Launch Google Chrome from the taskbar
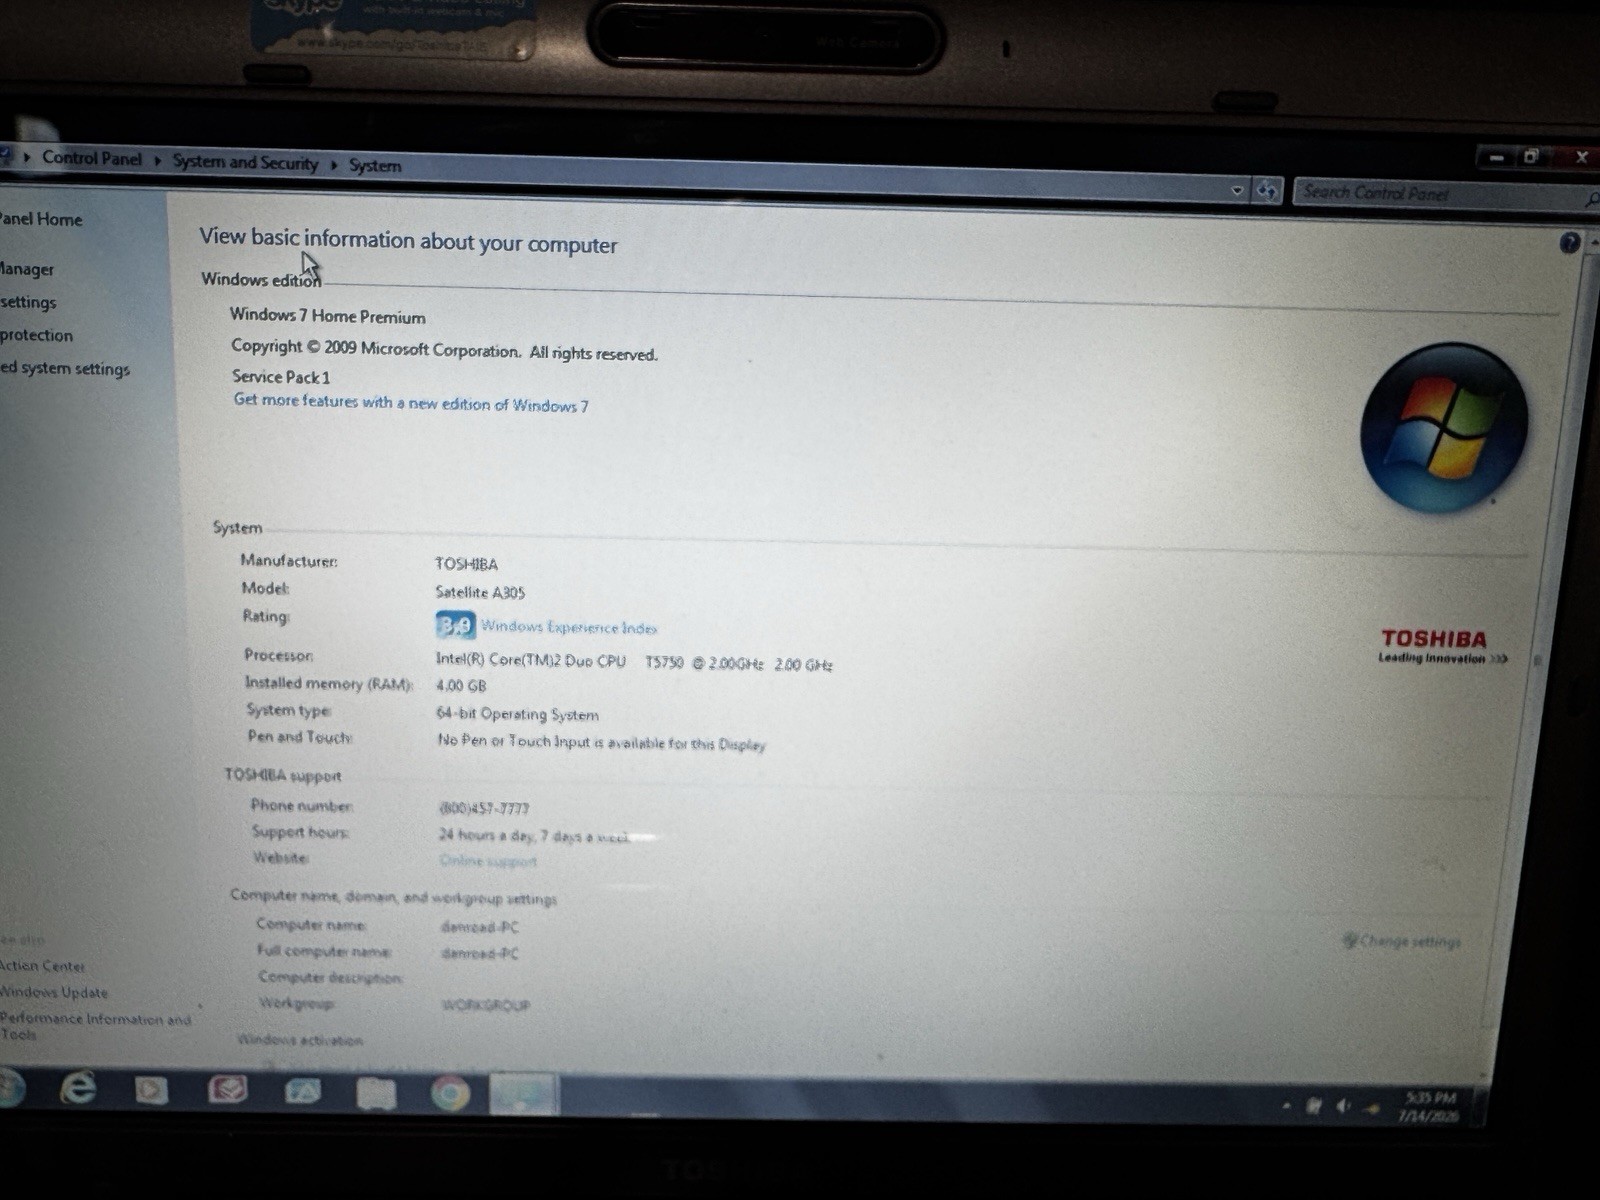The width and height of the screenshot is (1600, 1200). tap(450, 1093)
